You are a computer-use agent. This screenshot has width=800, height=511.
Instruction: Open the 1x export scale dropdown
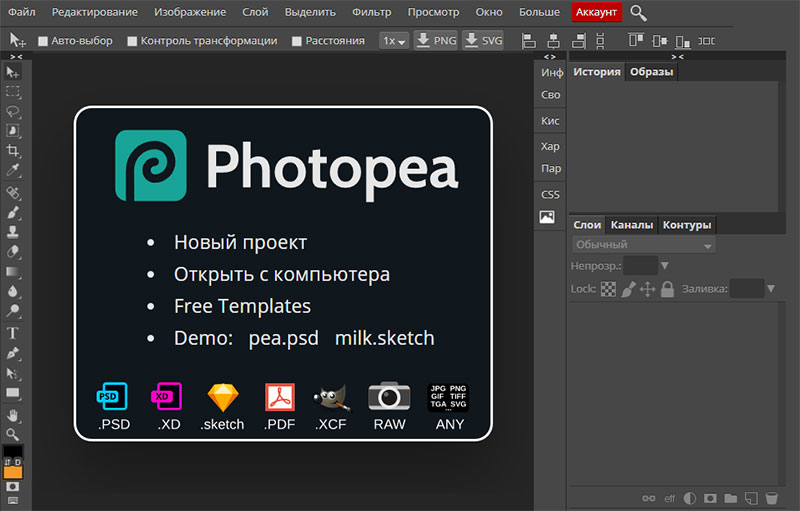point(394,41)
